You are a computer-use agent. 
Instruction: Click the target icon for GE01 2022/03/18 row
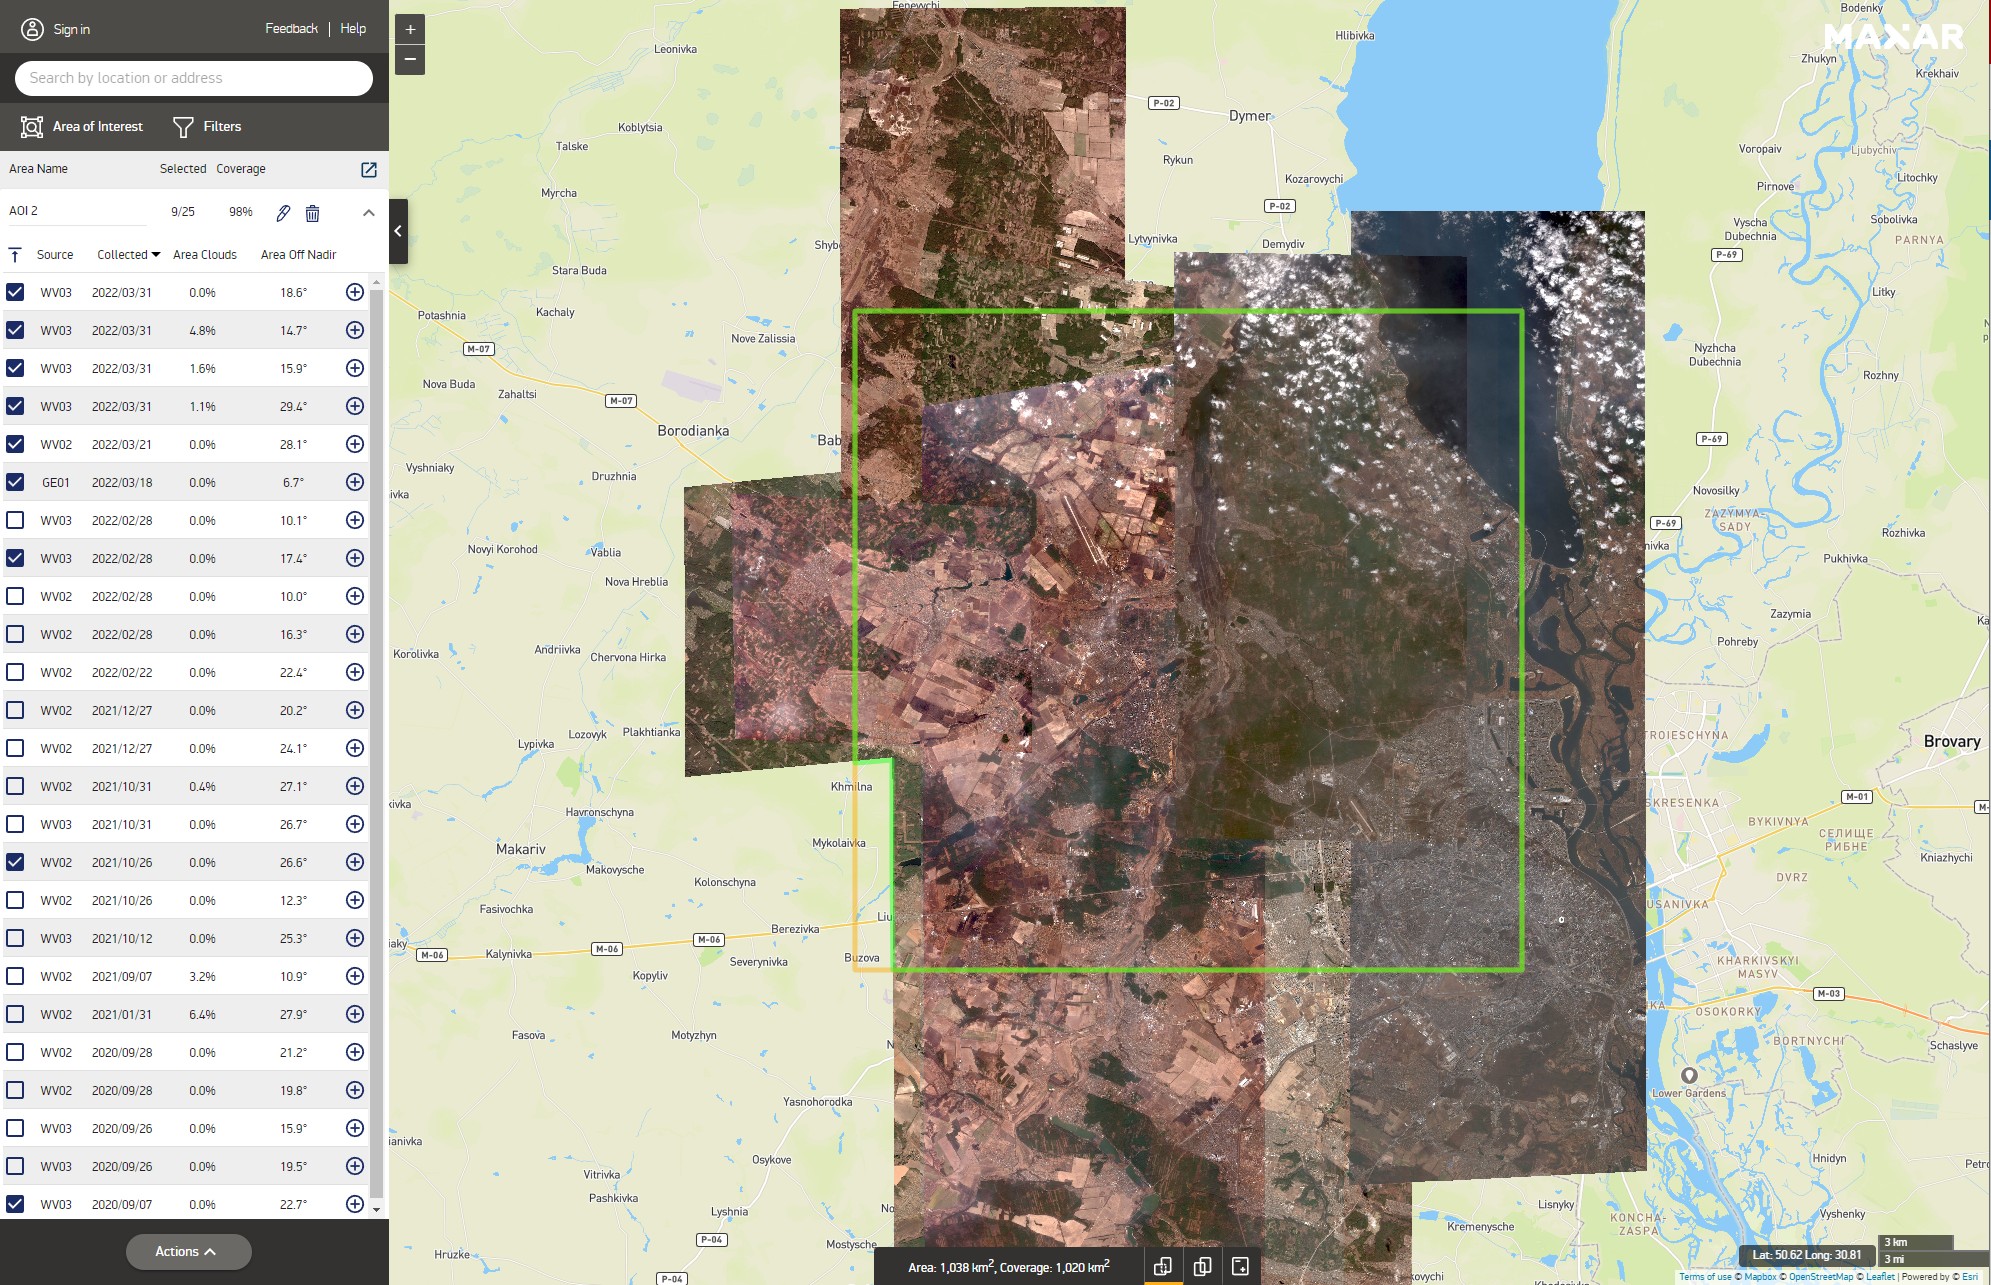[355, 482]
